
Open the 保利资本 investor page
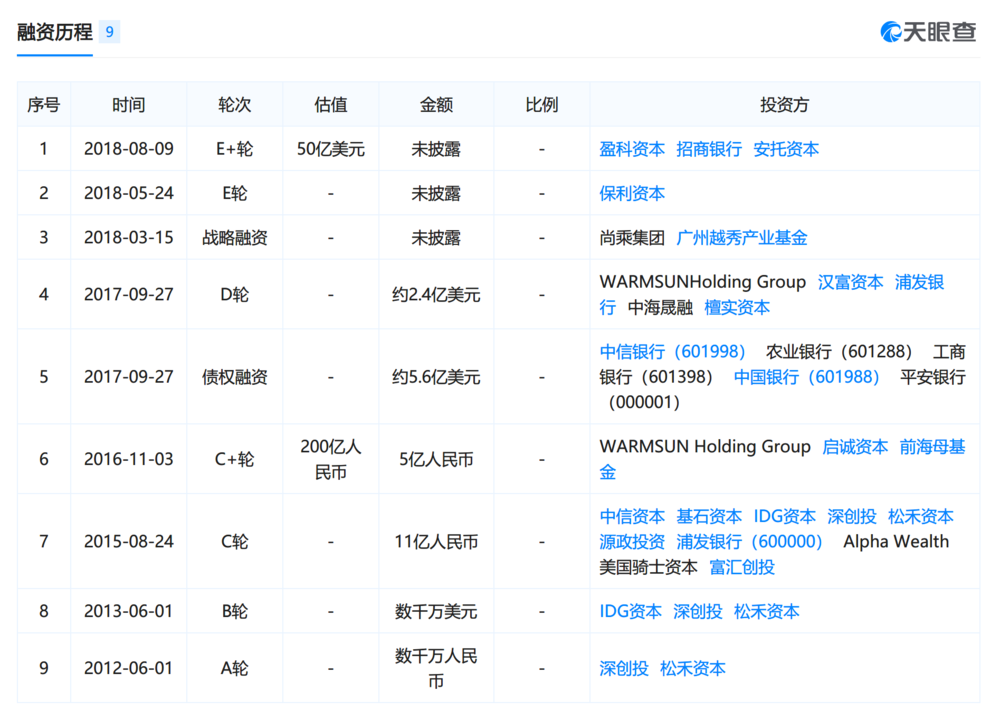632,193
